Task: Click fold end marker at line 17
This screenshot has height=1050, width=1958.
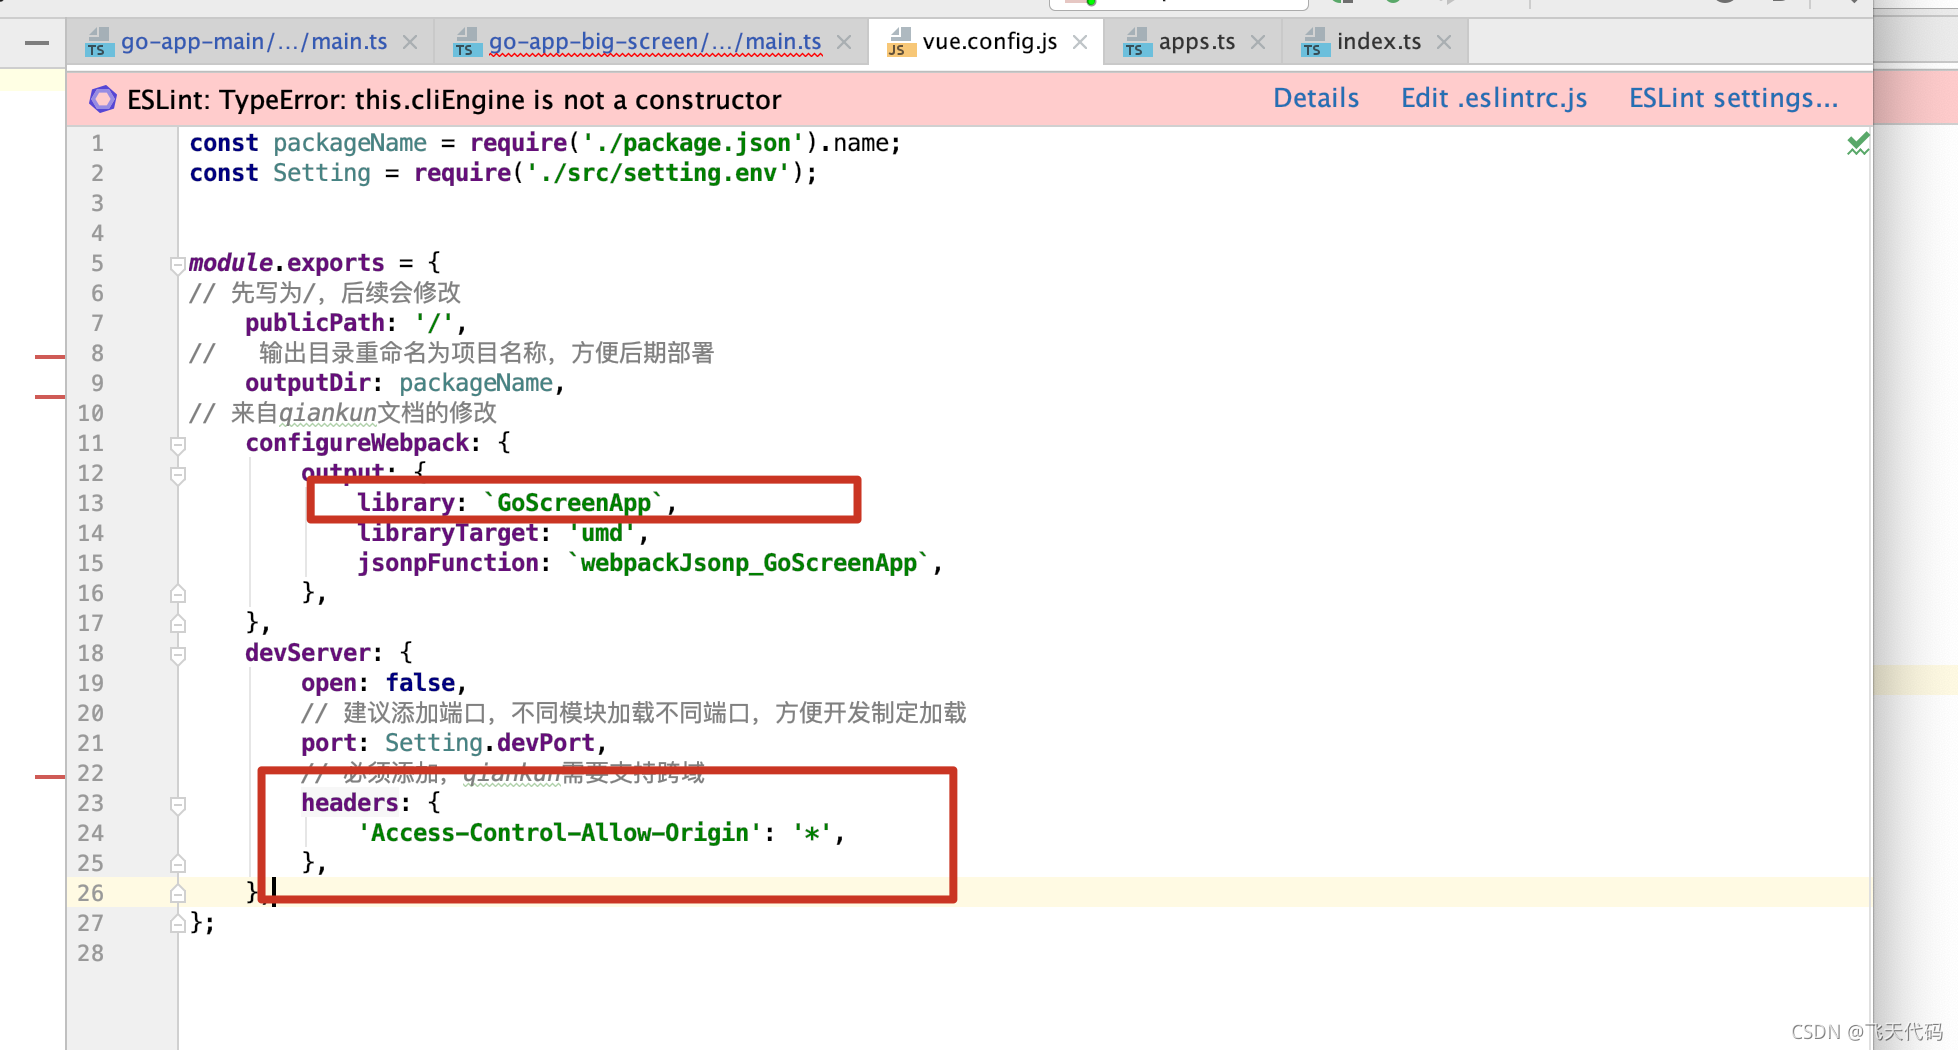Action: click(177, 623)
